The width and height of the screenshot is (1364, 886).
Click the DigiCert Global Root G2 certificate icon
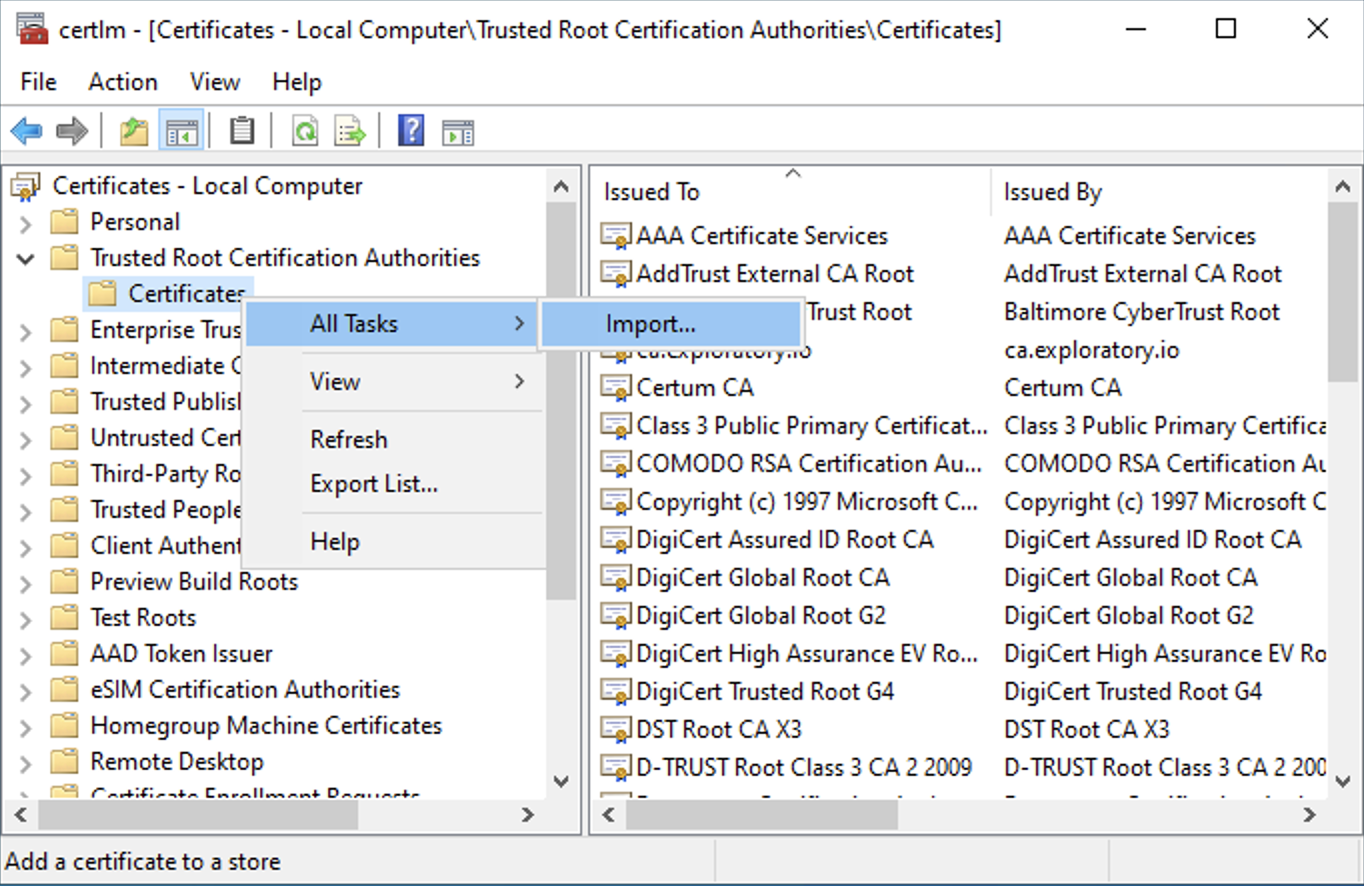[616, 616]
